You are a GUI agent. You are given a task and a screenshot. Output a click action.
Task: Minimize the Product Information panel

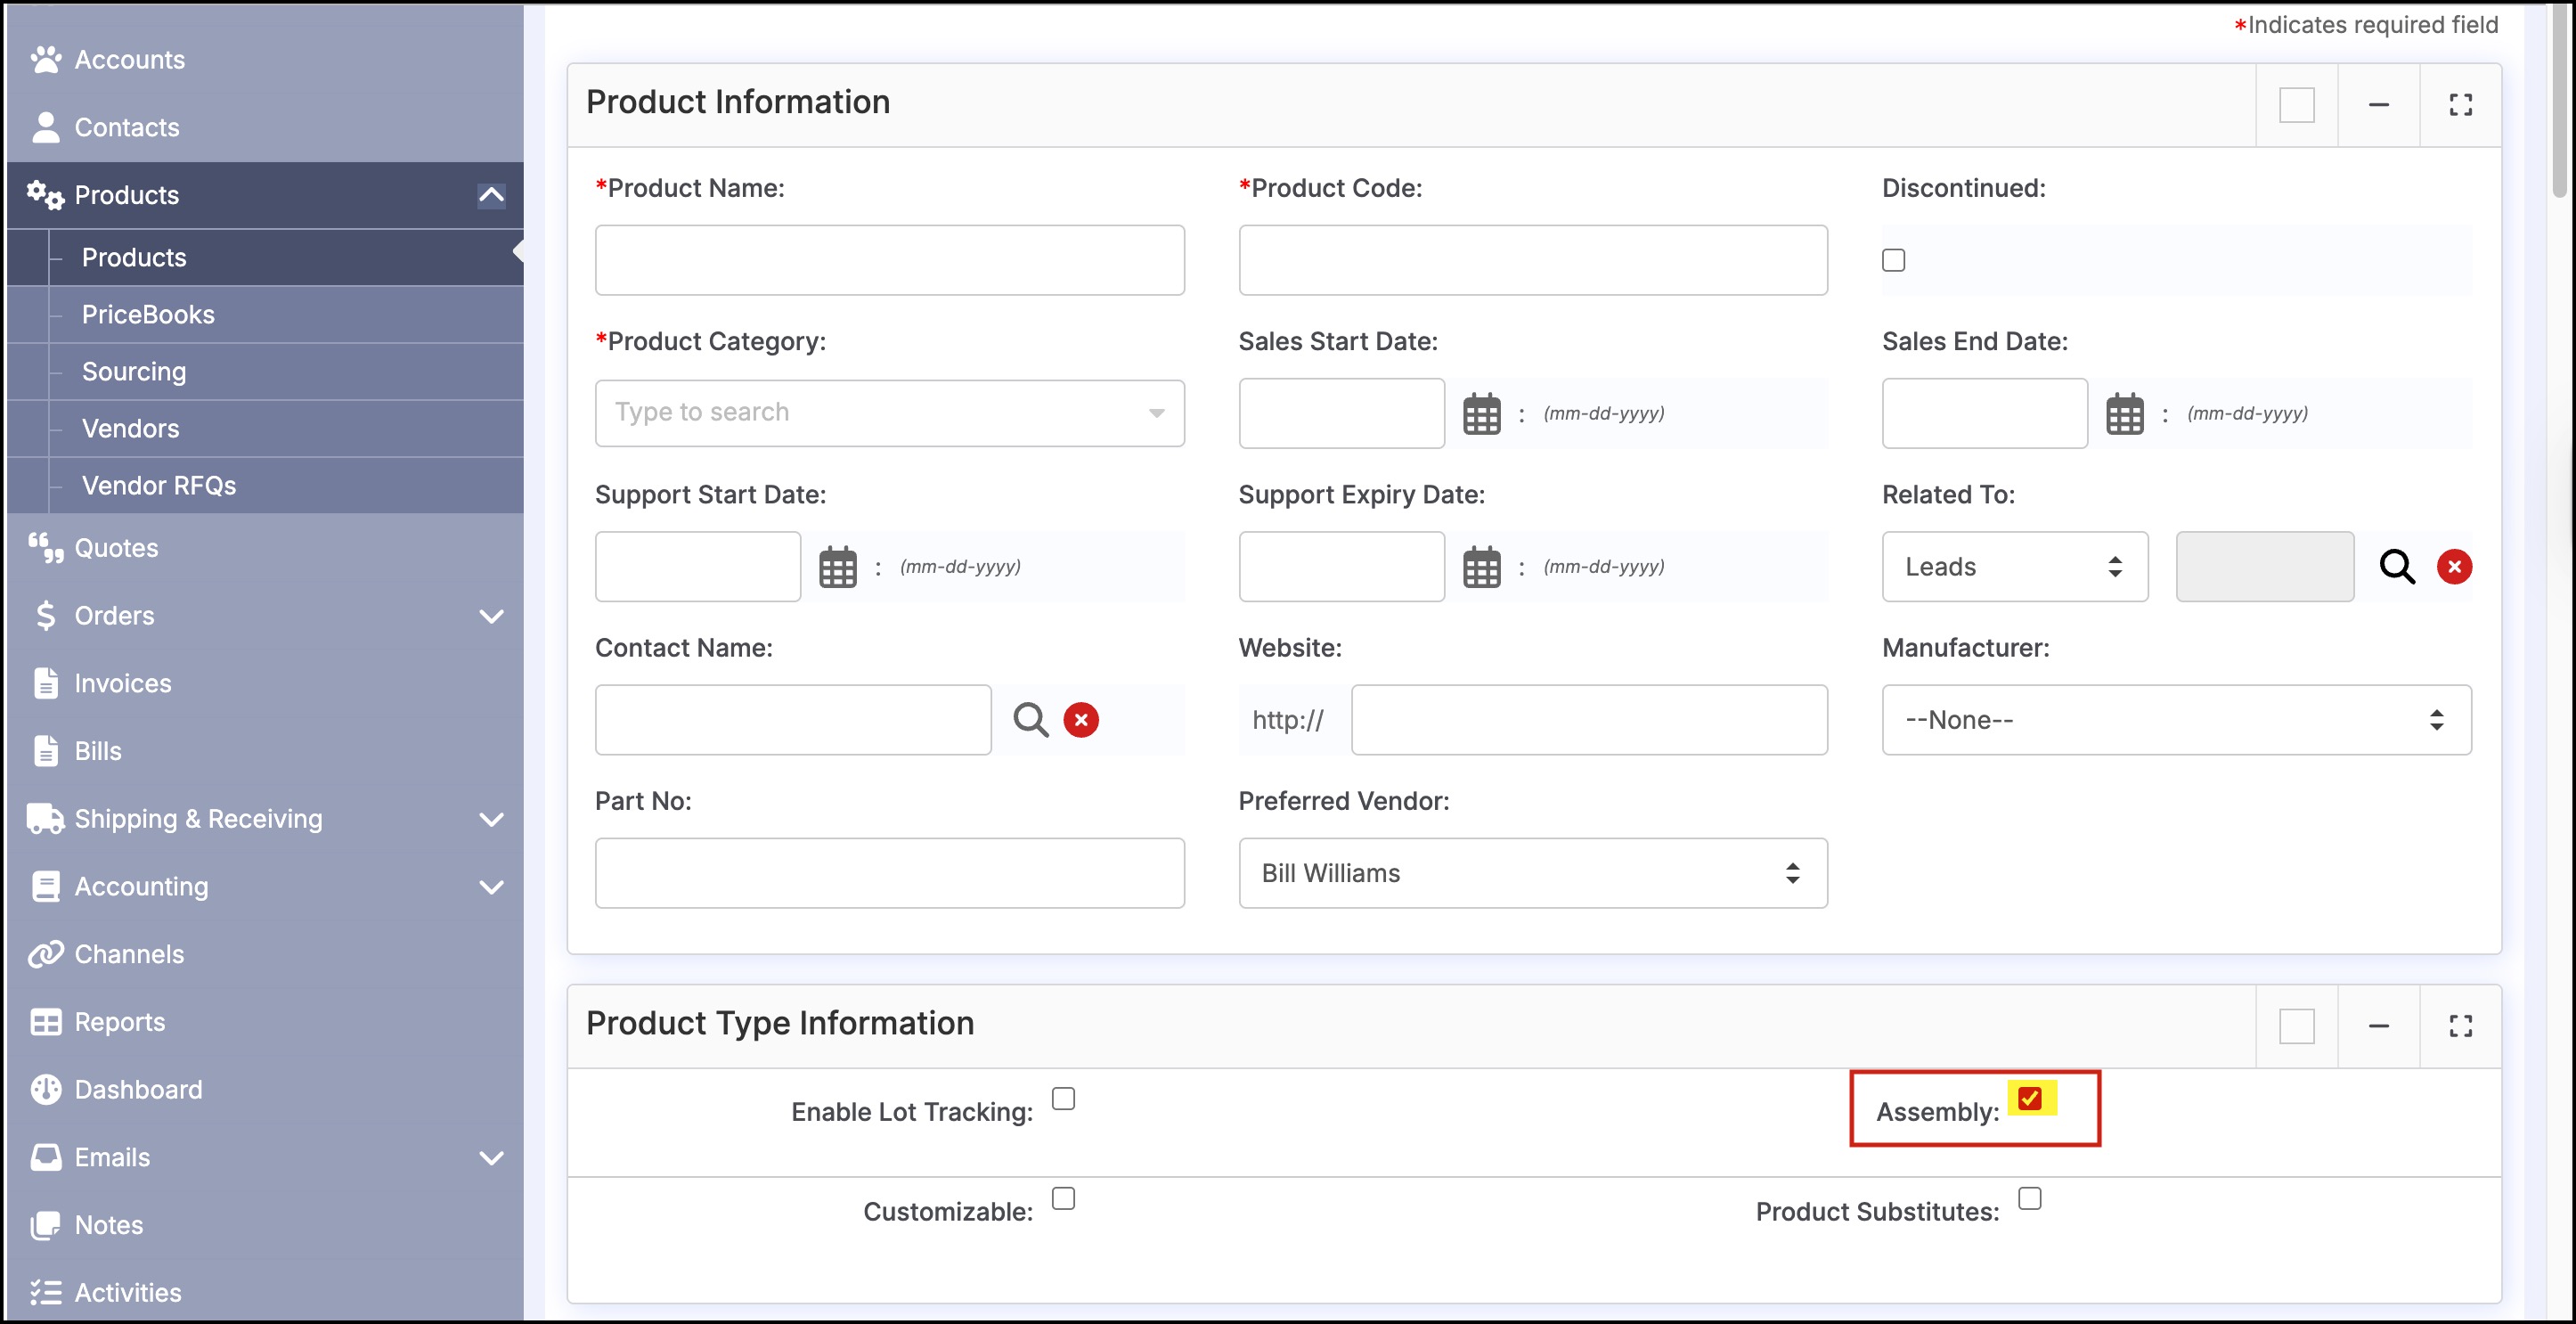click(2379, 105)
